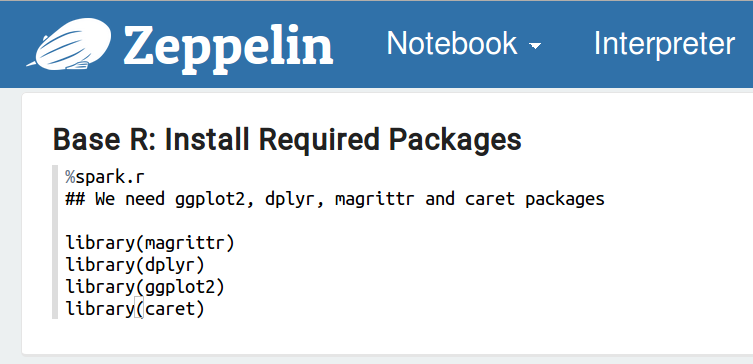Go home via the Zeppelin wordmark
Viewport: 753px width, 364px height.
tap(228, 47)
